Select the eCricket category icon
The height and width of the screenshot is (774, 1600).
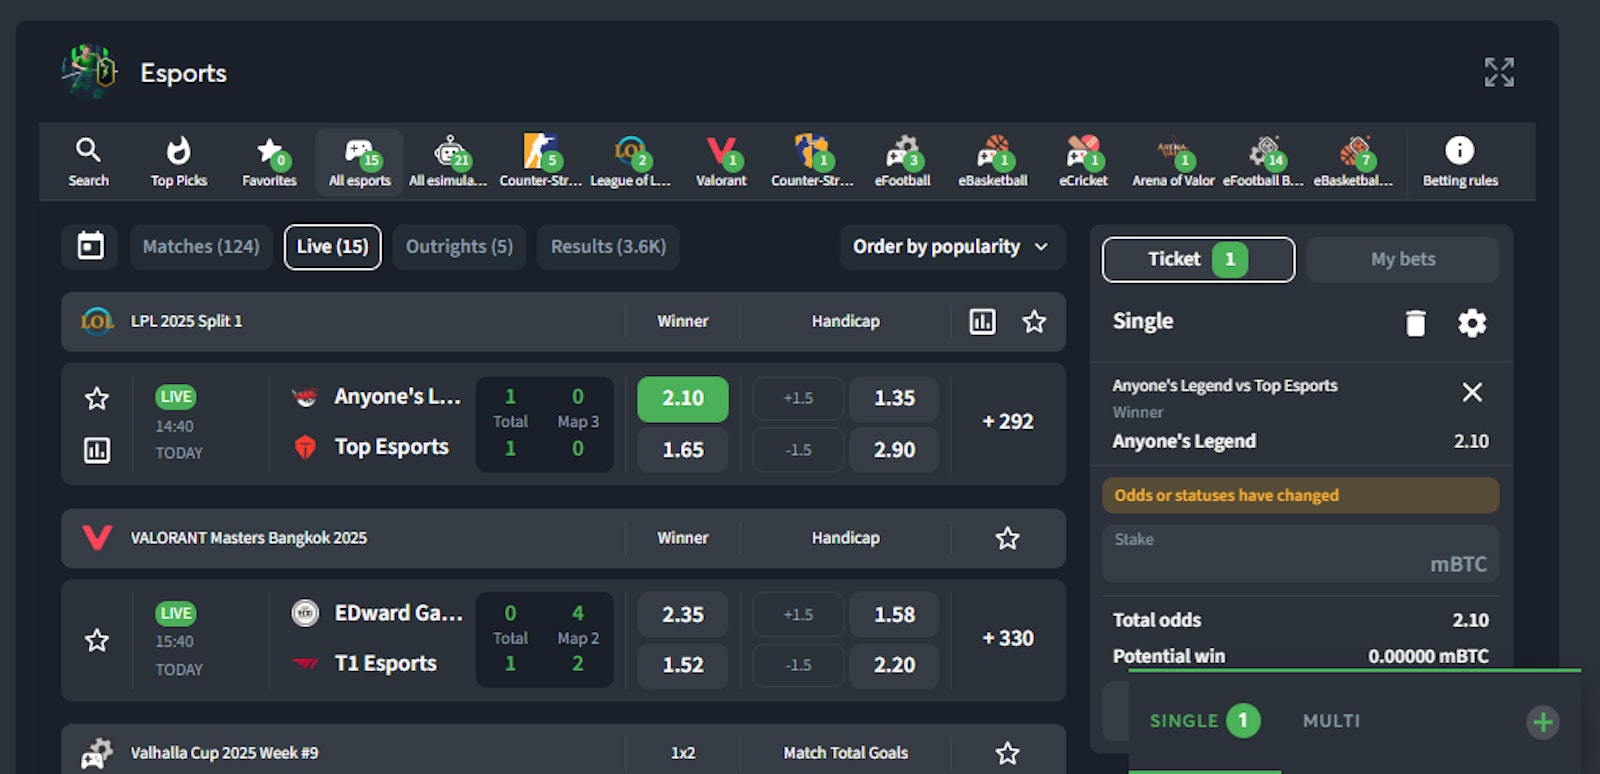(1083, 161)
